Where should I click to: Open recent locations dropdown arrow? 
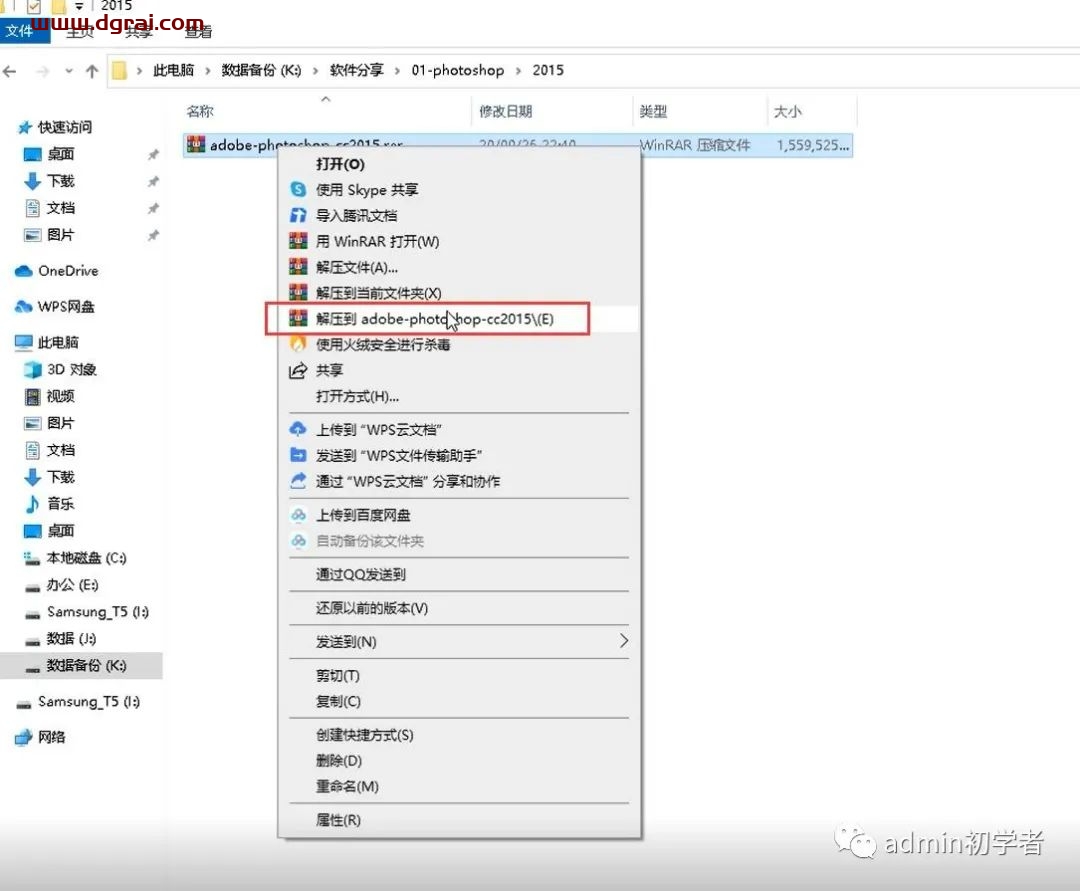[x=69, y=71]
